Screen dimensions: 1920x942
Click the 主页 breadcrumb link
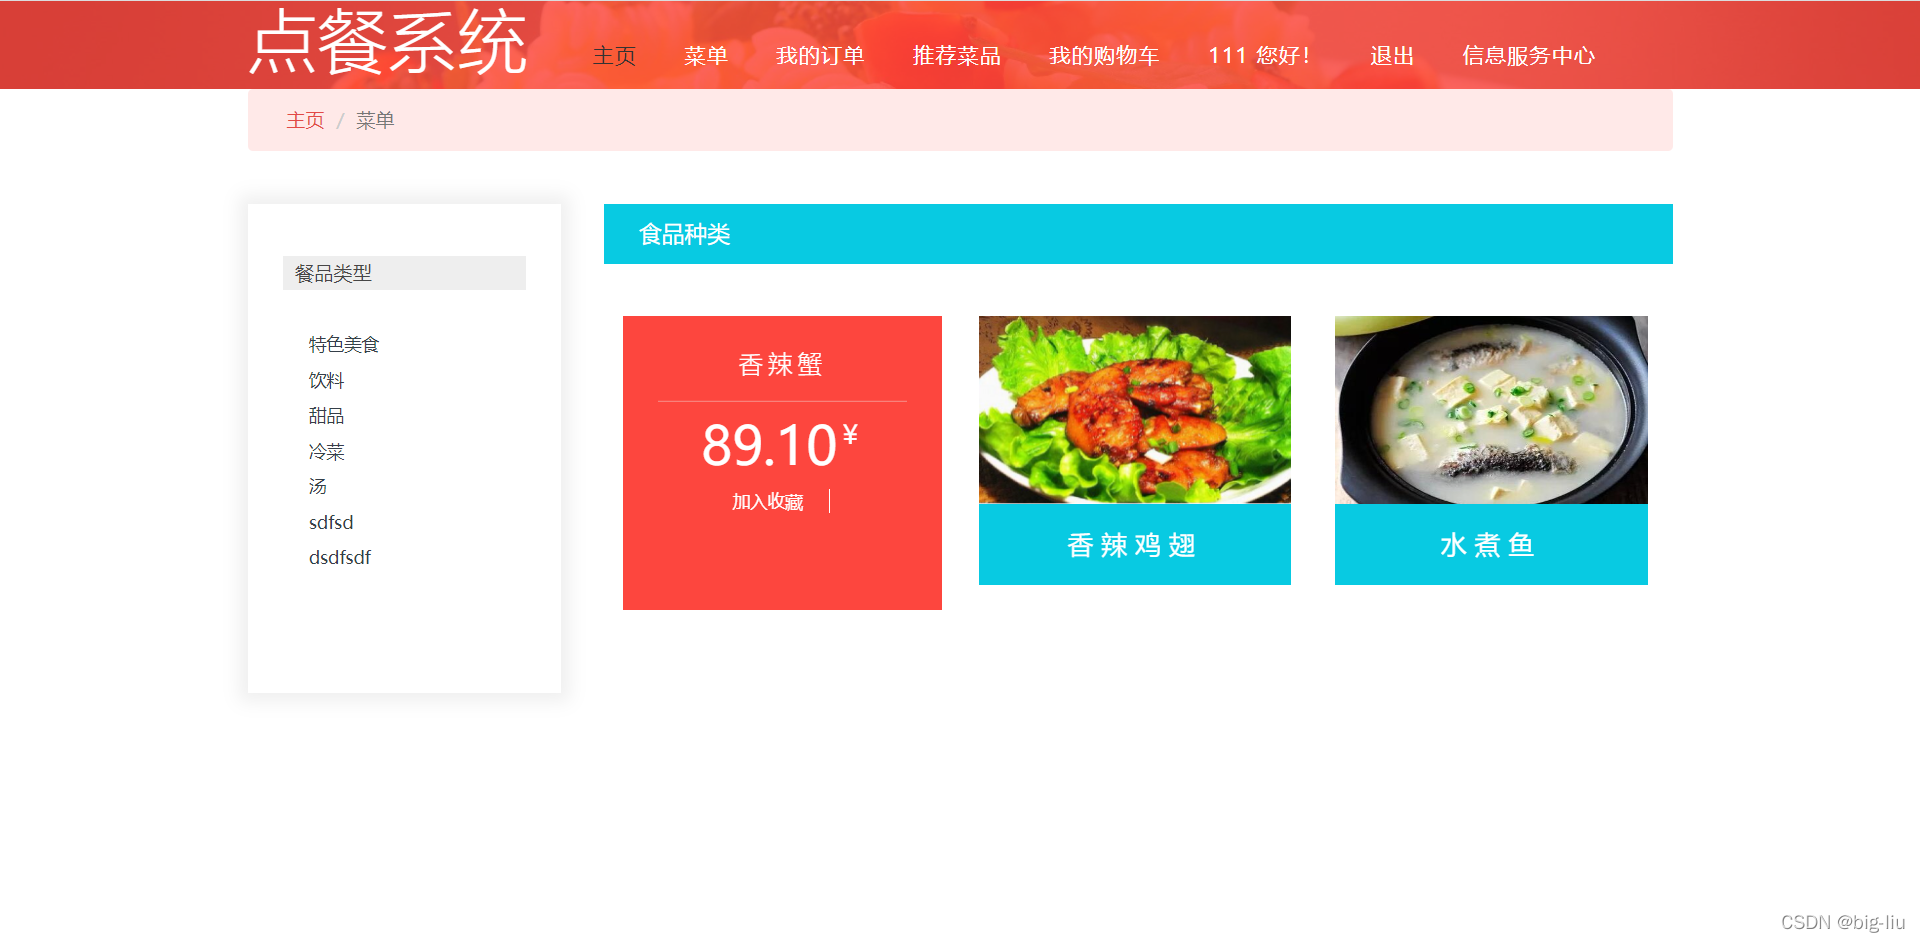click(305, 120)
